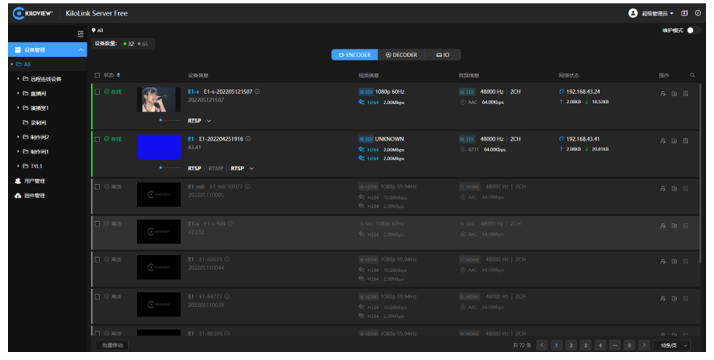
Task: Tick the select-all checkbox in table header
Action: tap(97, 75)
